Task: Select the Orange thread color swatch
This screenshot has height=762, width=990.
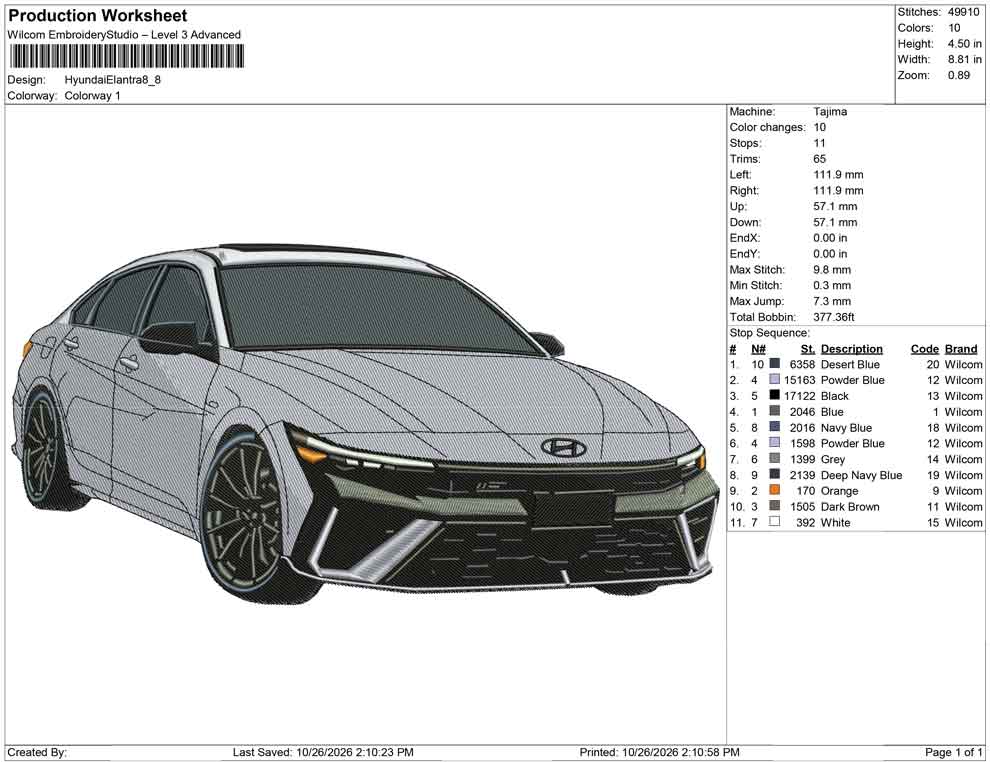Action: 775,490
